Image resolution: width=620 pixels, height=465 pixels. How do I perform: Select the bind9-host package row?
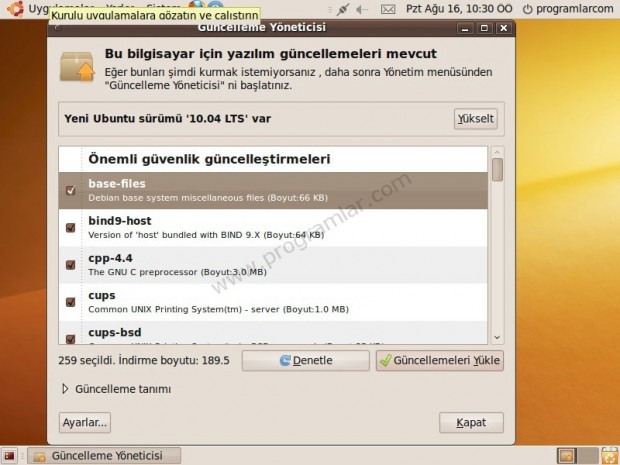[x=273, y=228]
